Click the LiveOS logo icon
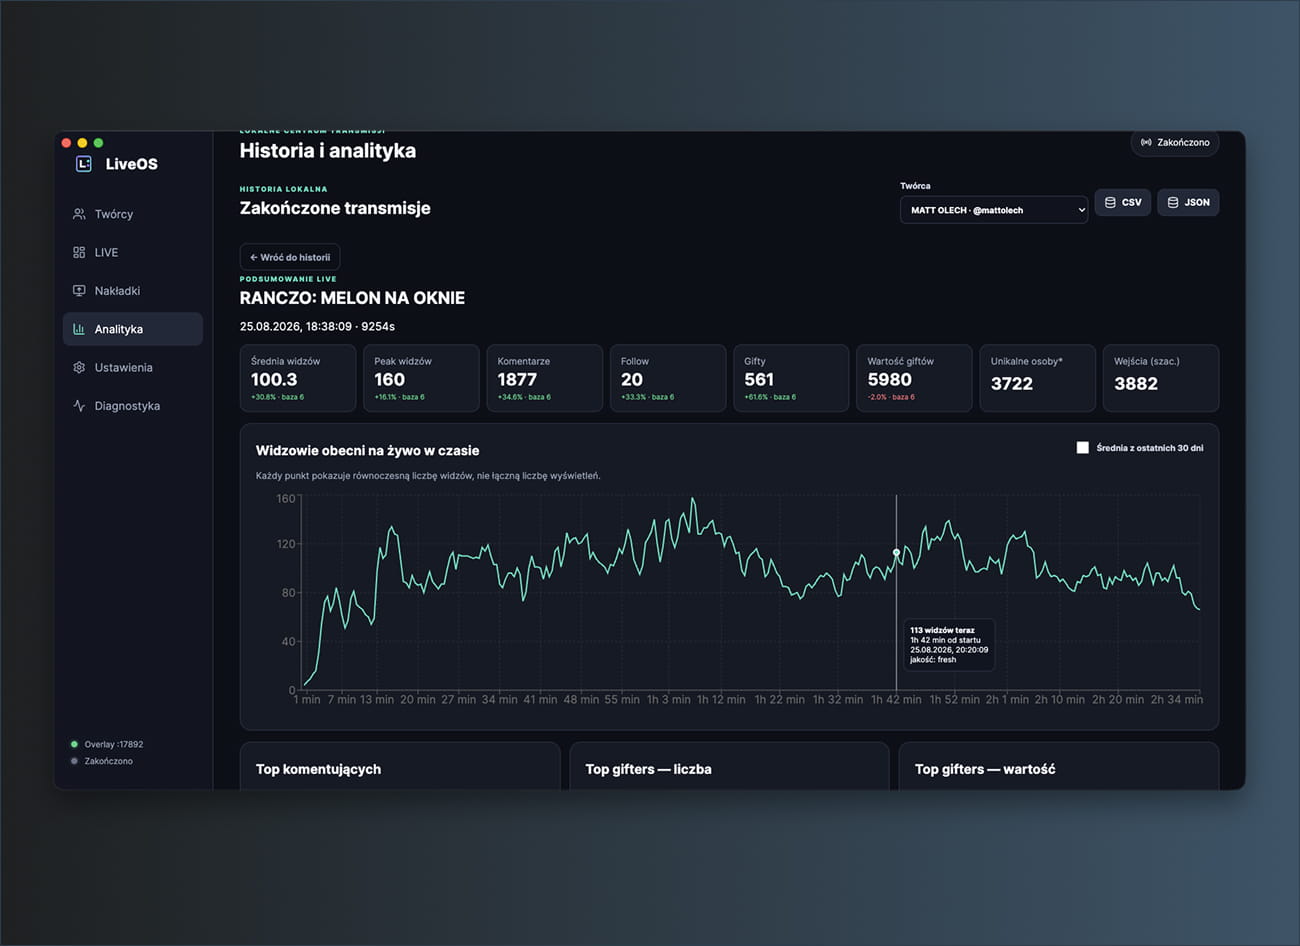Viewport: 1300px width, 946px height. pos(84,164)
